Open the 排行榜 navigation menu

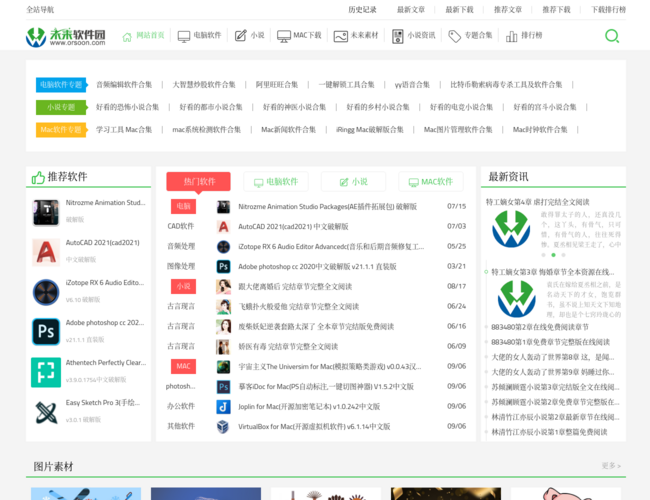(x=524, y=36)
